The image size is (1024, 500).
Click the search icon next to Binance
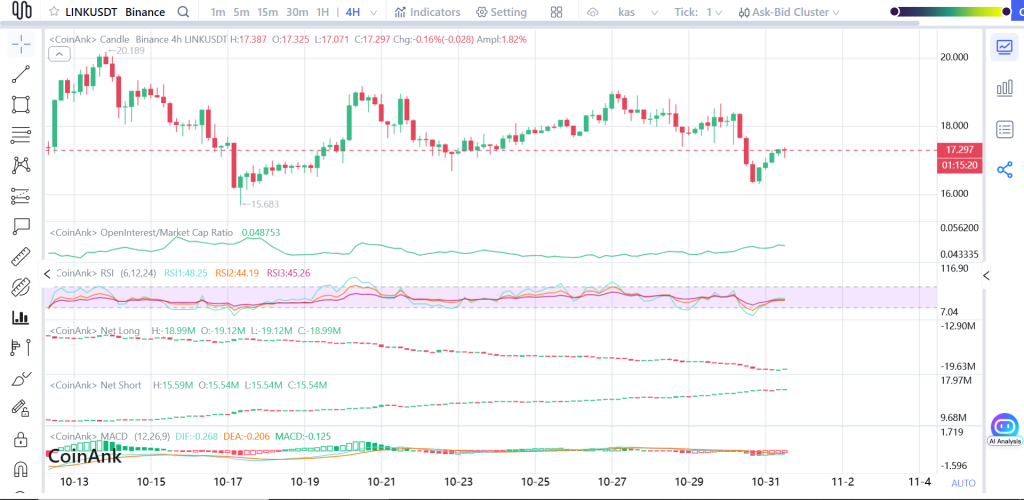coord(182,12)
